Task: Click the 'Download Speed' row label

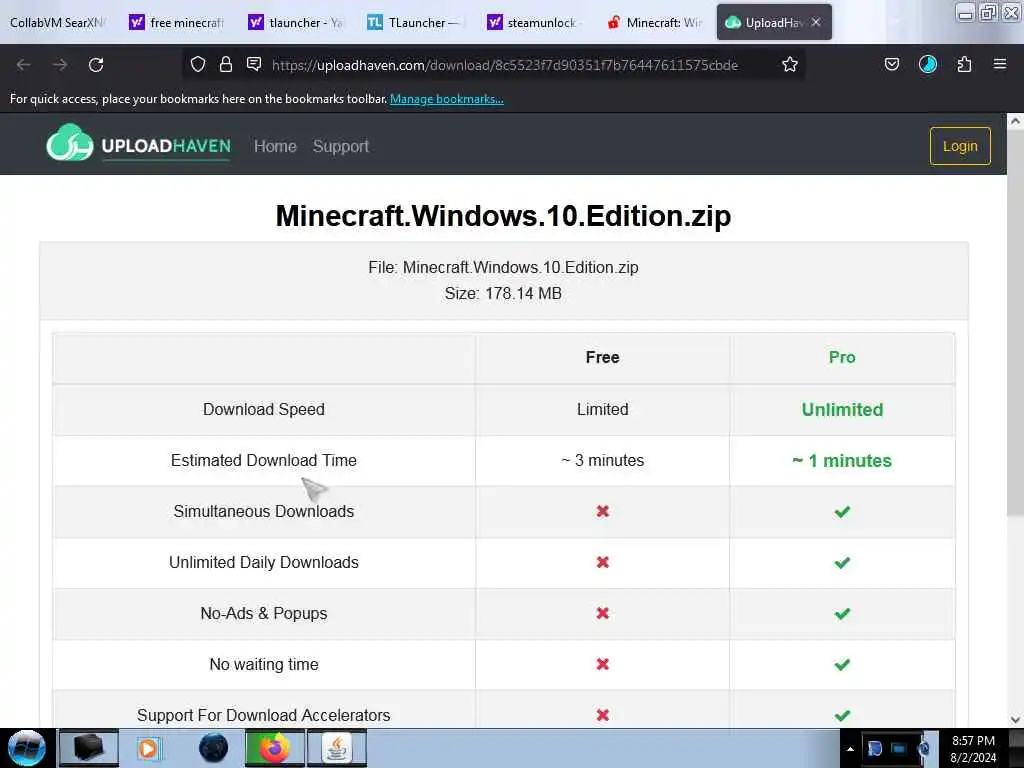Action: [264, 409]
